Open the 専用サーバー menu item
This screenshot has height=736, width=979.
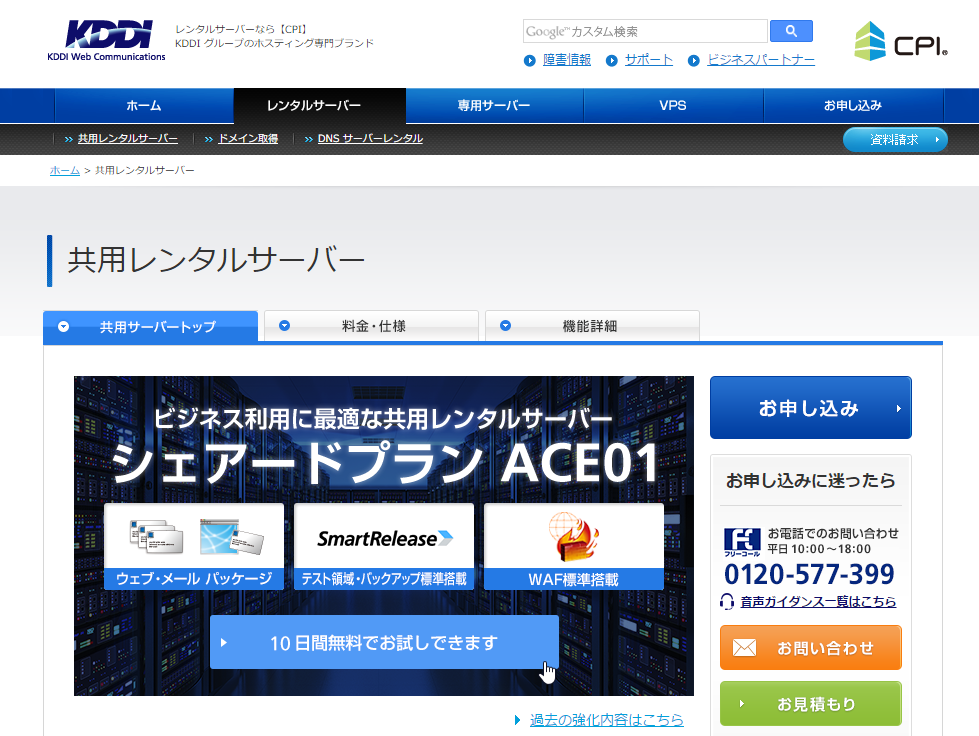[494, 105]
